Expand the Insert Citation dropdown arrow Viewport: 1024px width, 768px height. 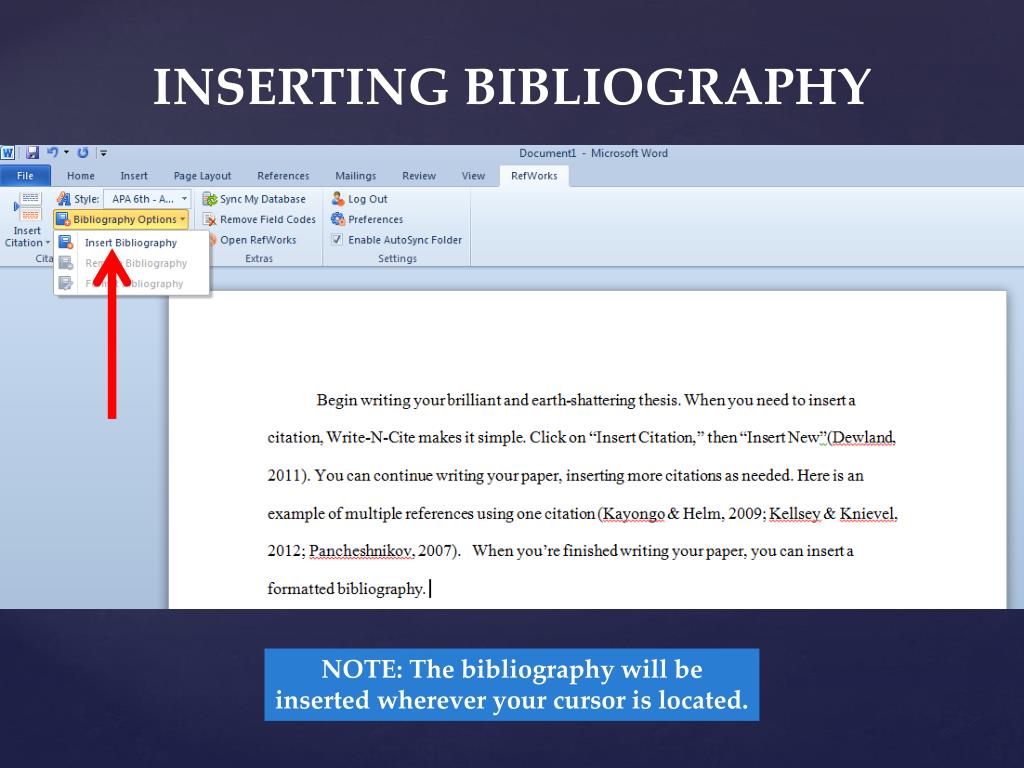point(48,243)
